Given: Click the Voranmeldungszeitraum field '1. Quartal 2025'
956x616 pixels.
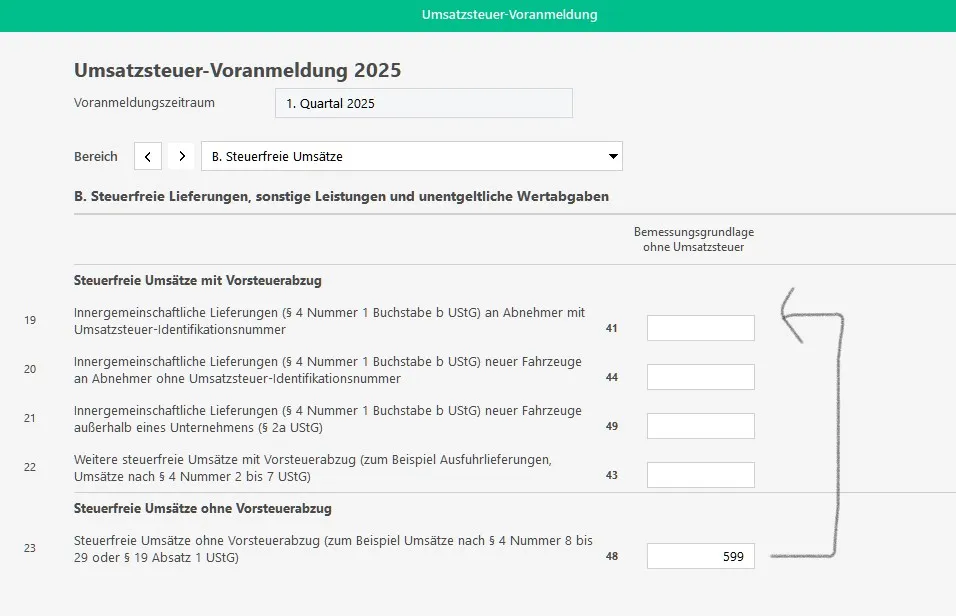Looking at the screenshot, I should coord(423,103).
